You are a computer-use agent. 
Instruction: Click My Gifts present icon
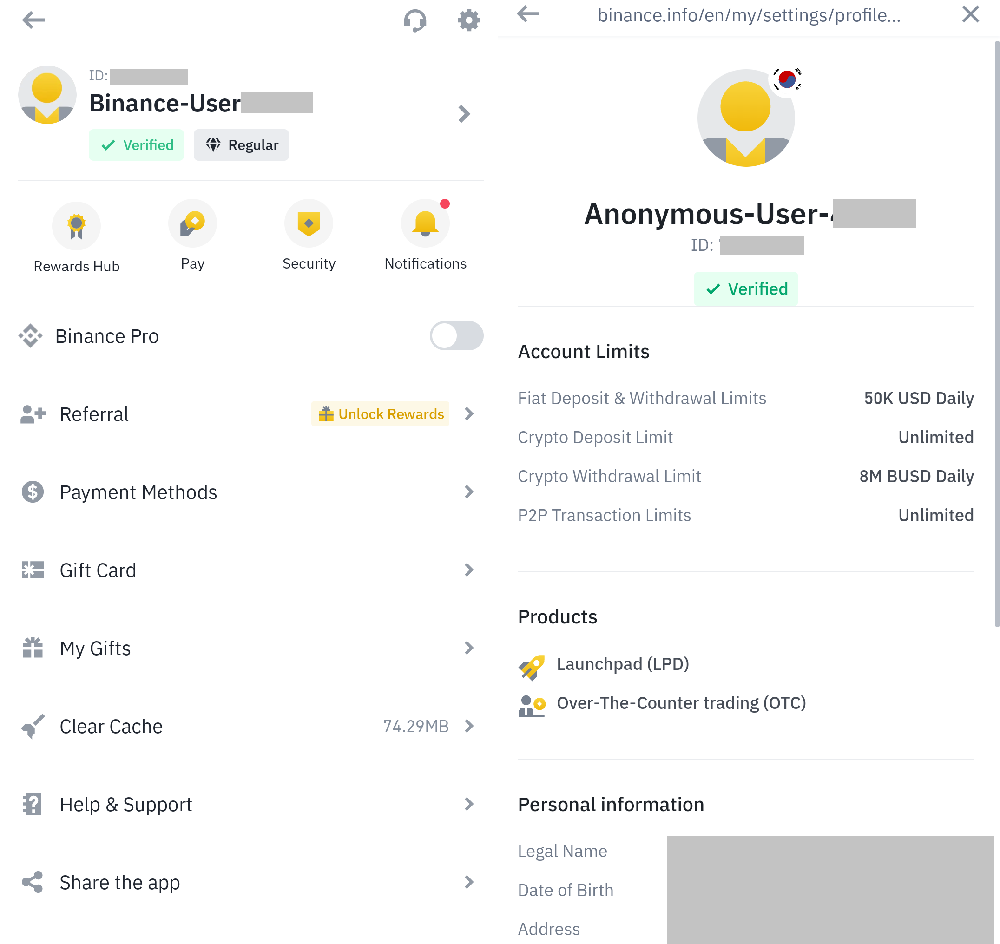(33, 647)
